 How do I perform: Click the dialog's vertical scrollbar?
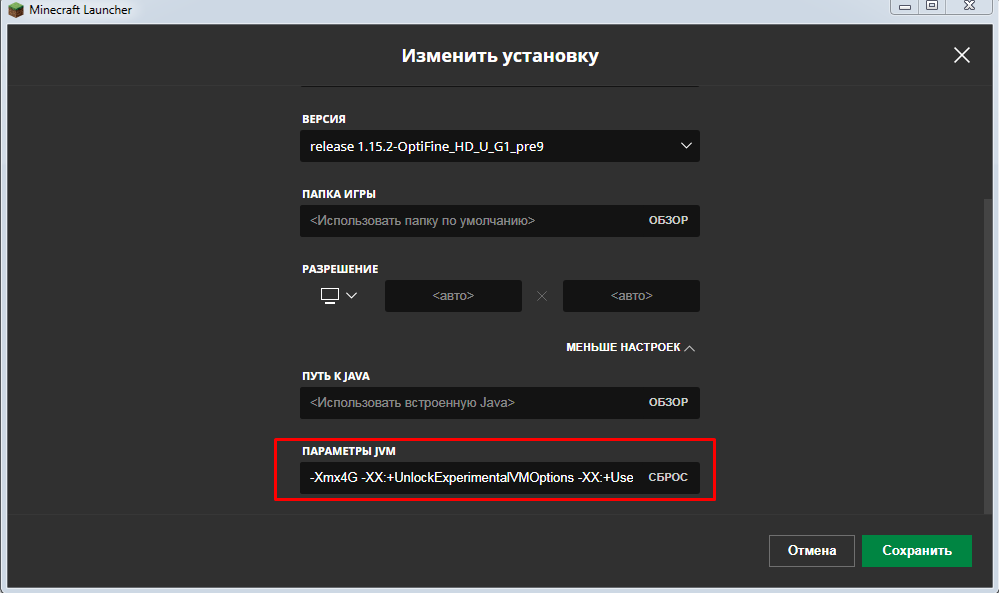coord(988,357)
